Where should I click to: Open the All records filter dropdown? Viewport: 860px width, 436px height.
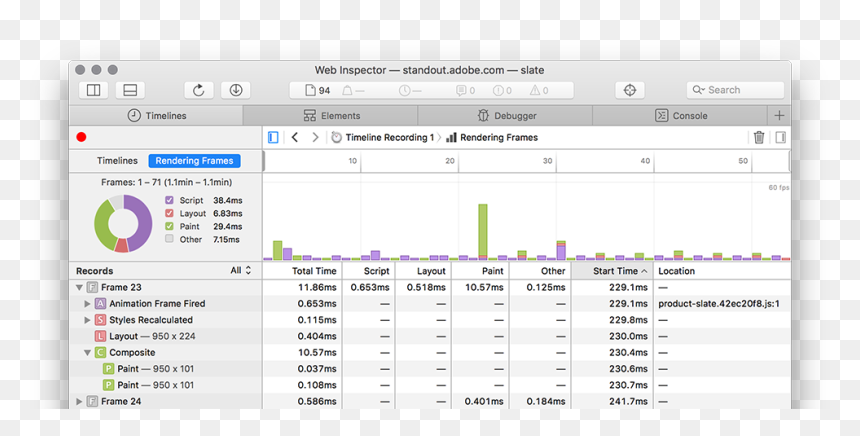click(x=241, y=270)
